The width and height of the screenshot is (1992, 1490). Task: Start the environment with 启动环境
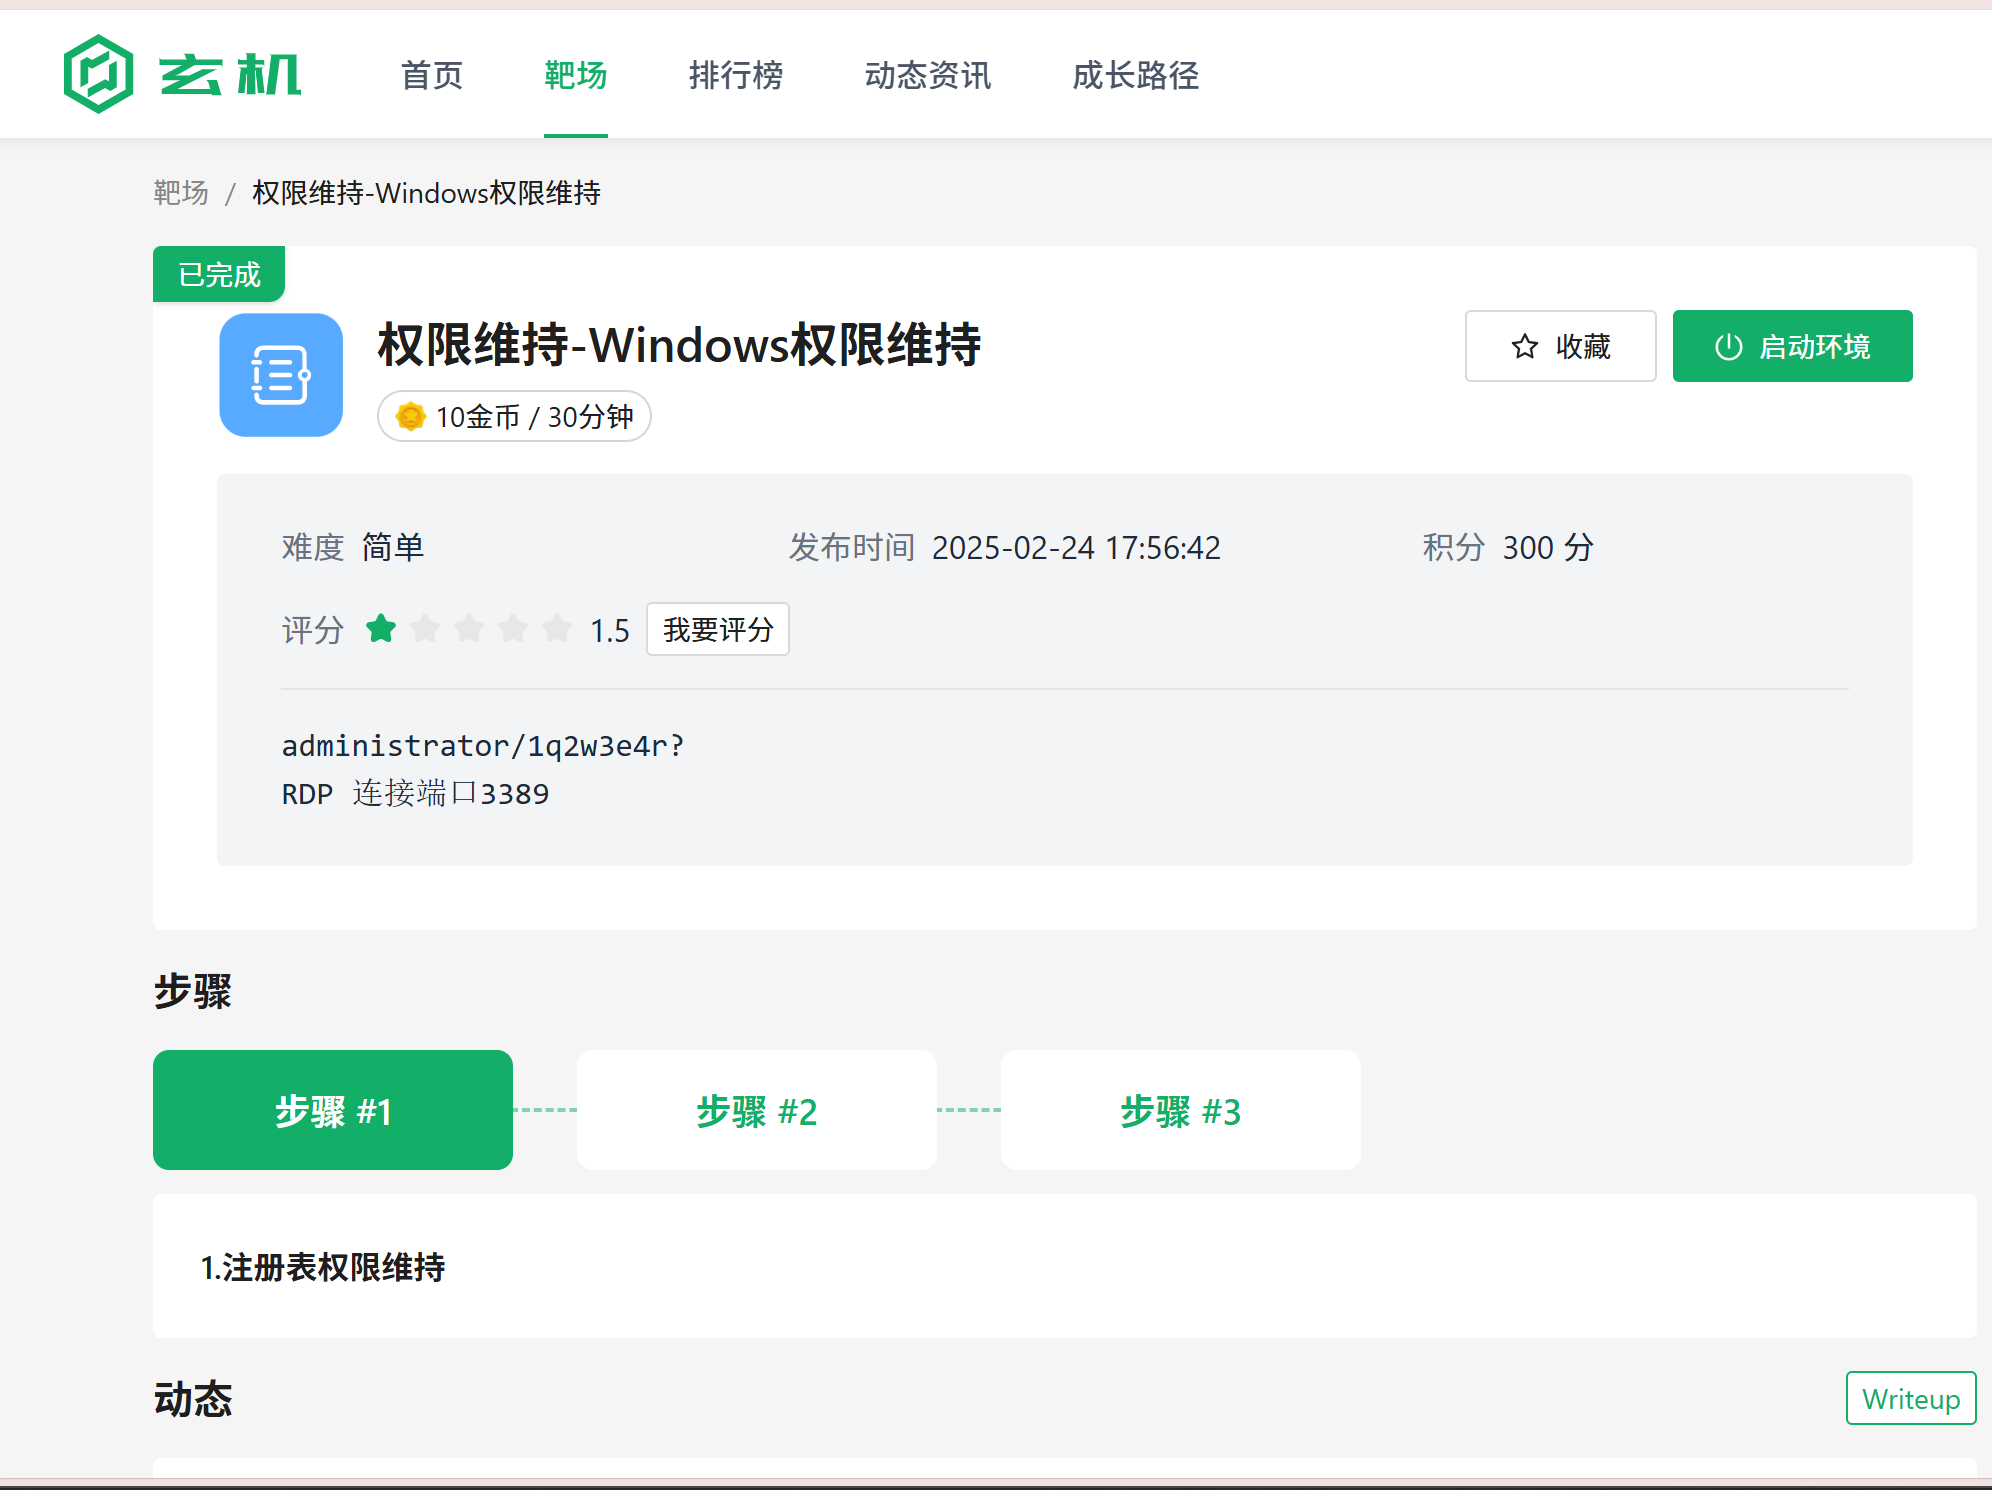1793,346
